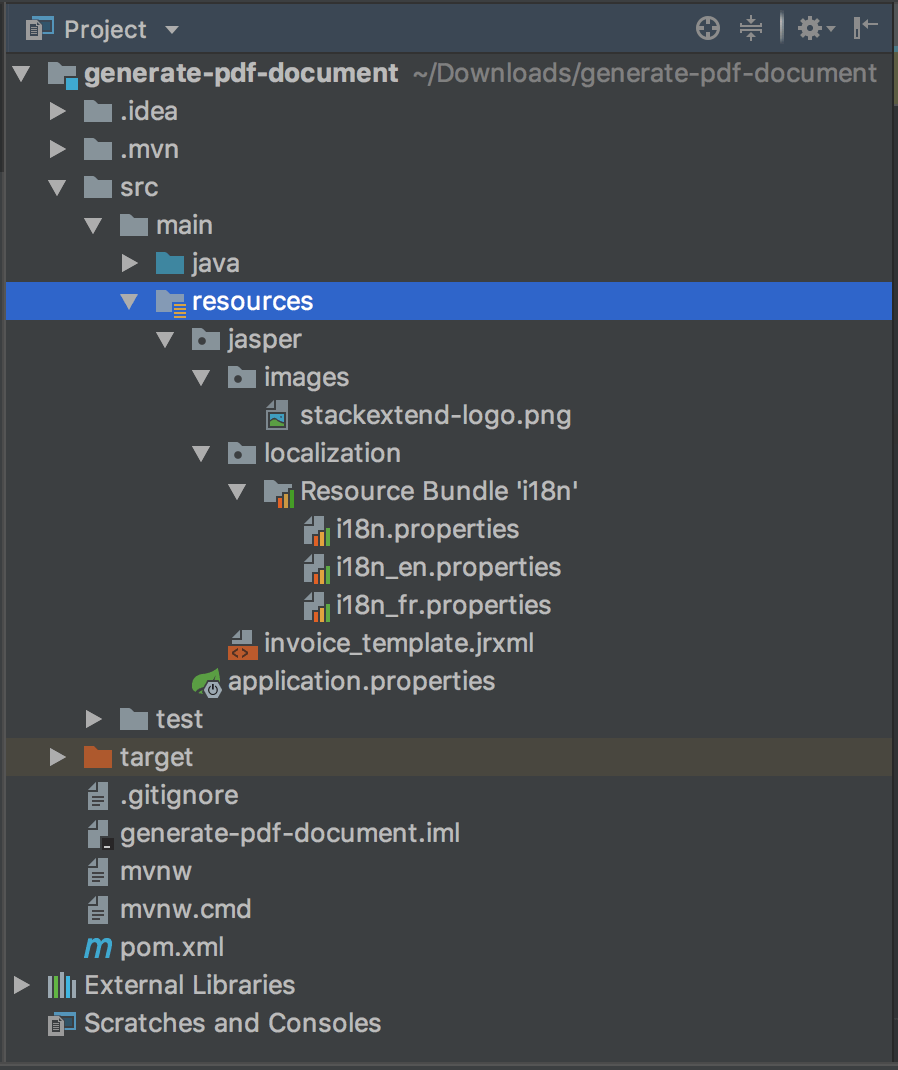The height and width of the screenshot is (1070, 898).
Task: Click the Scroll from Source crosshair icon
Action: [x=707, y=28]
